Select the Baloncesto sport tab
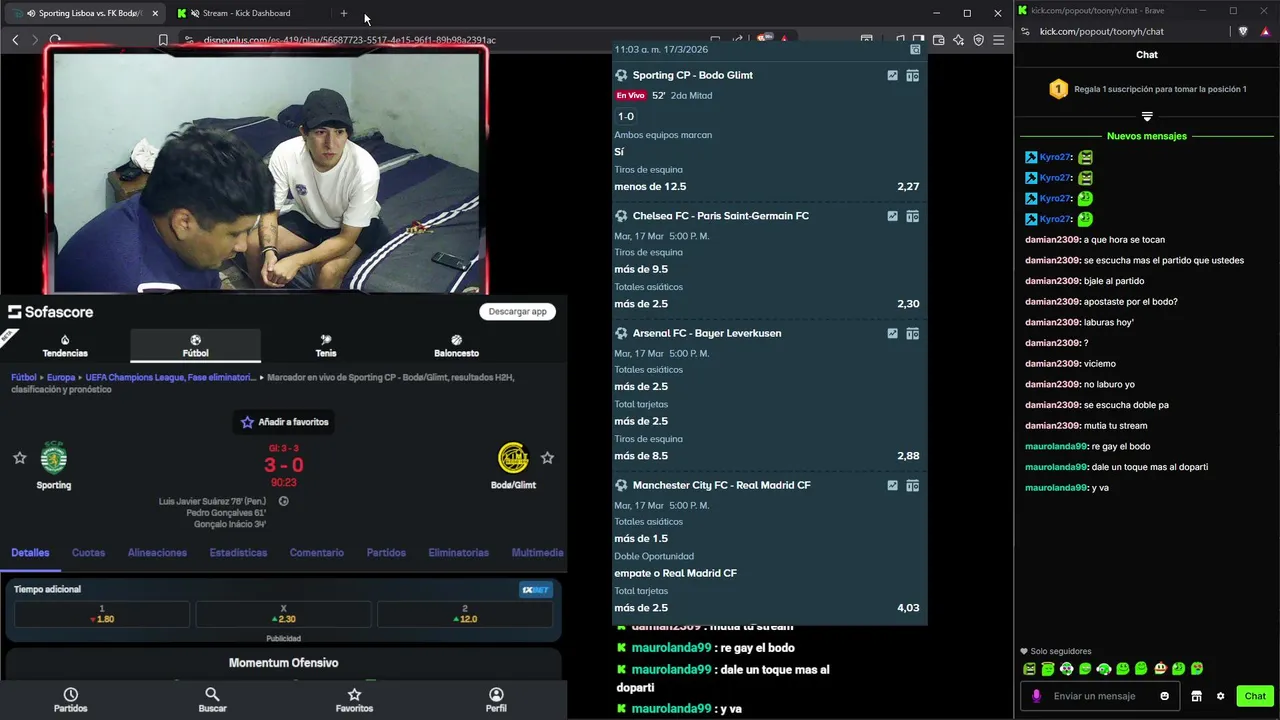Viewport: 1280px width, 720px height. click(x=456, y=346)
